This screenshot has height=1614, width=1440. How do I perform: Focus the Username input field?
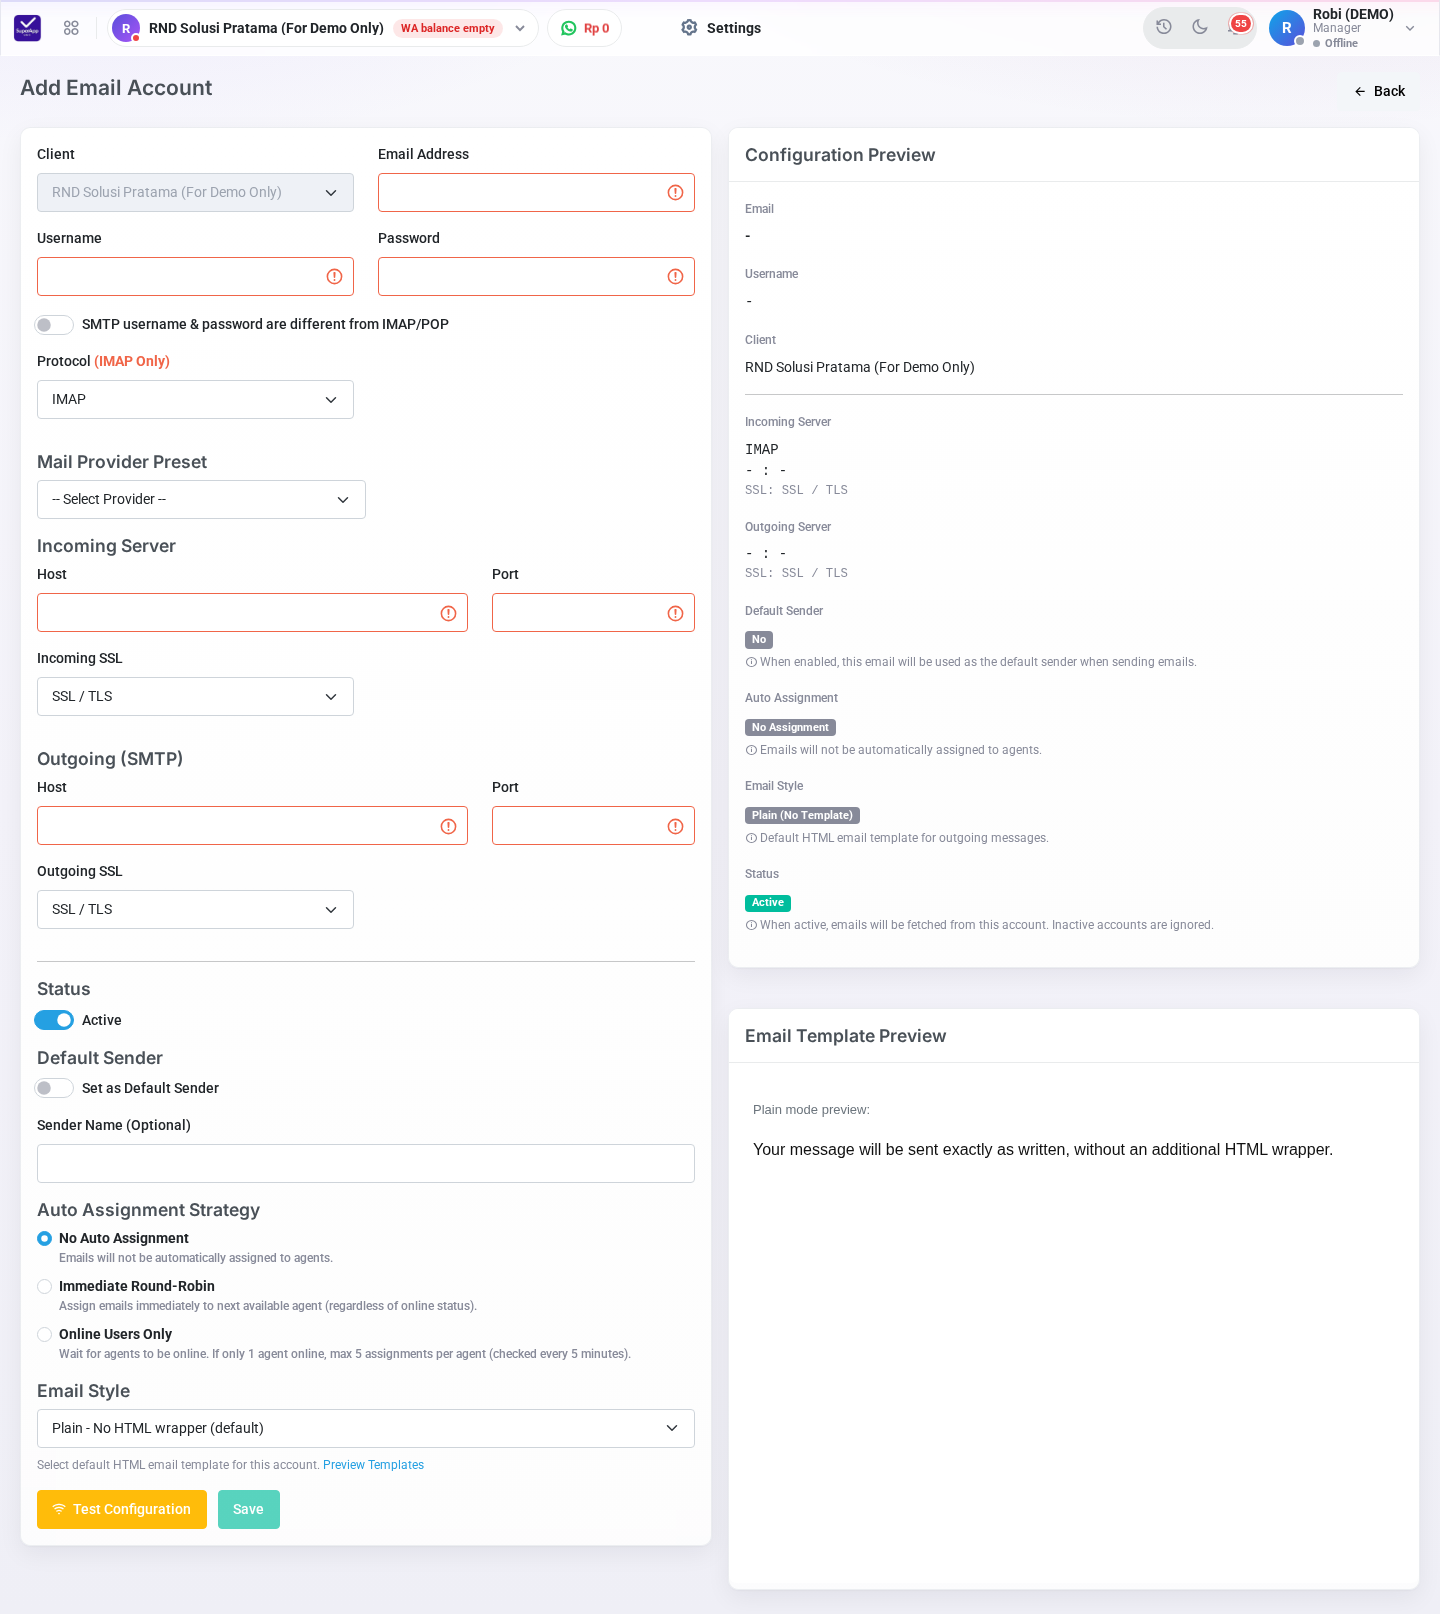click(195, 277)
